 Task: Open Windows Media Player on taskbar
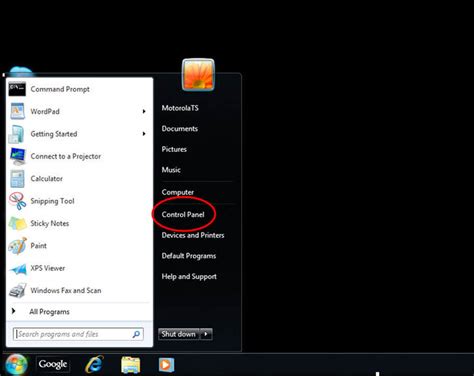(x=166, y=364)
